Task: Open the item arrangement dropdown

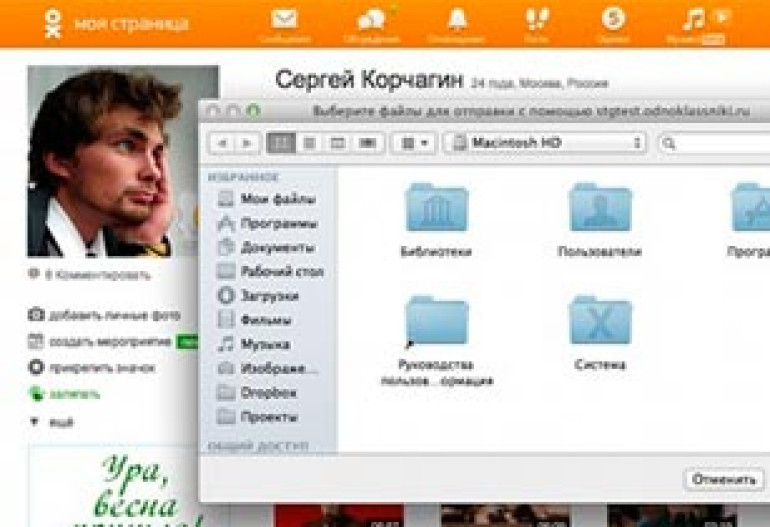Action: 413,143
